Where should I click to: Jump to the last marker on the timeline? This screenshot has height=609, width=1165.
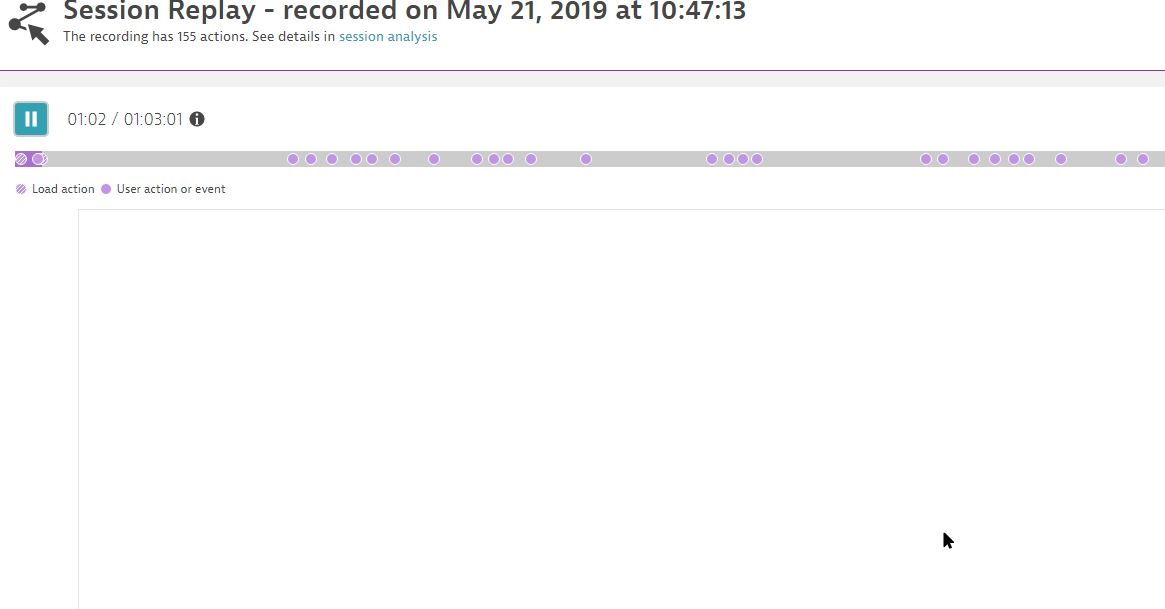click(1143, 159)
